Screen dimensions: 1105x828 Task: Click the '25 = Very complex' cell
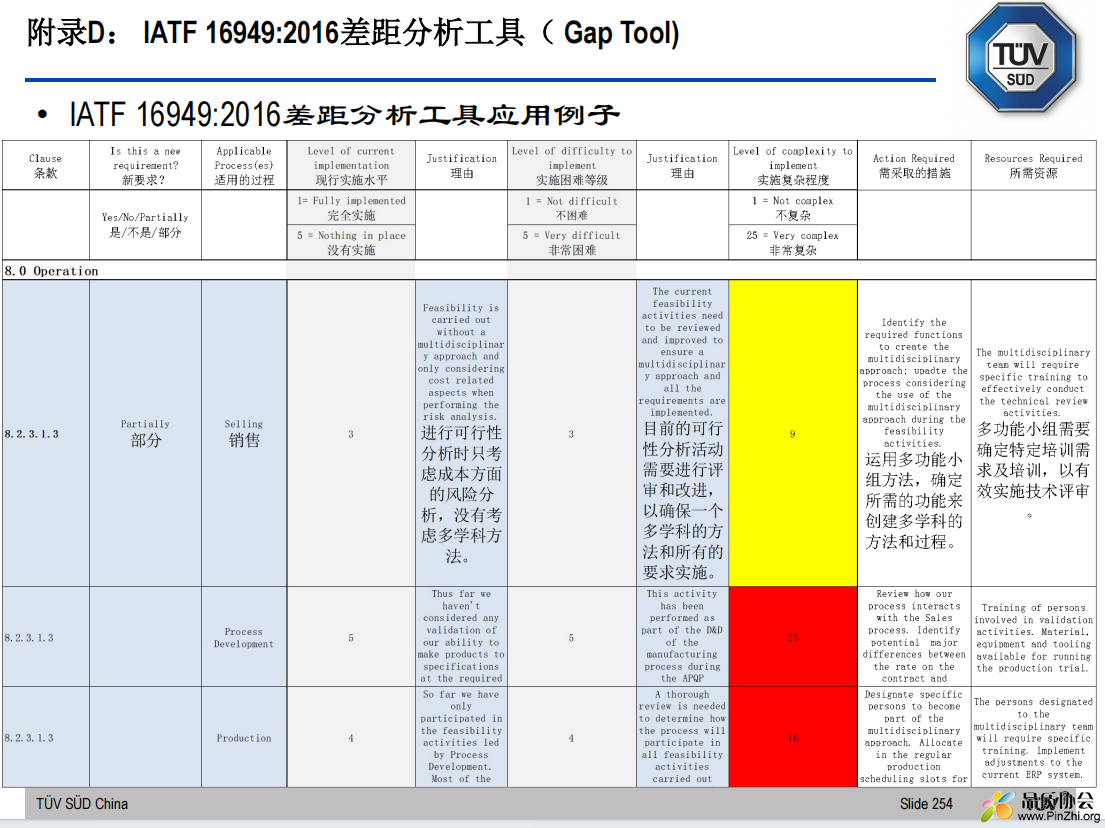pos(793,242)
